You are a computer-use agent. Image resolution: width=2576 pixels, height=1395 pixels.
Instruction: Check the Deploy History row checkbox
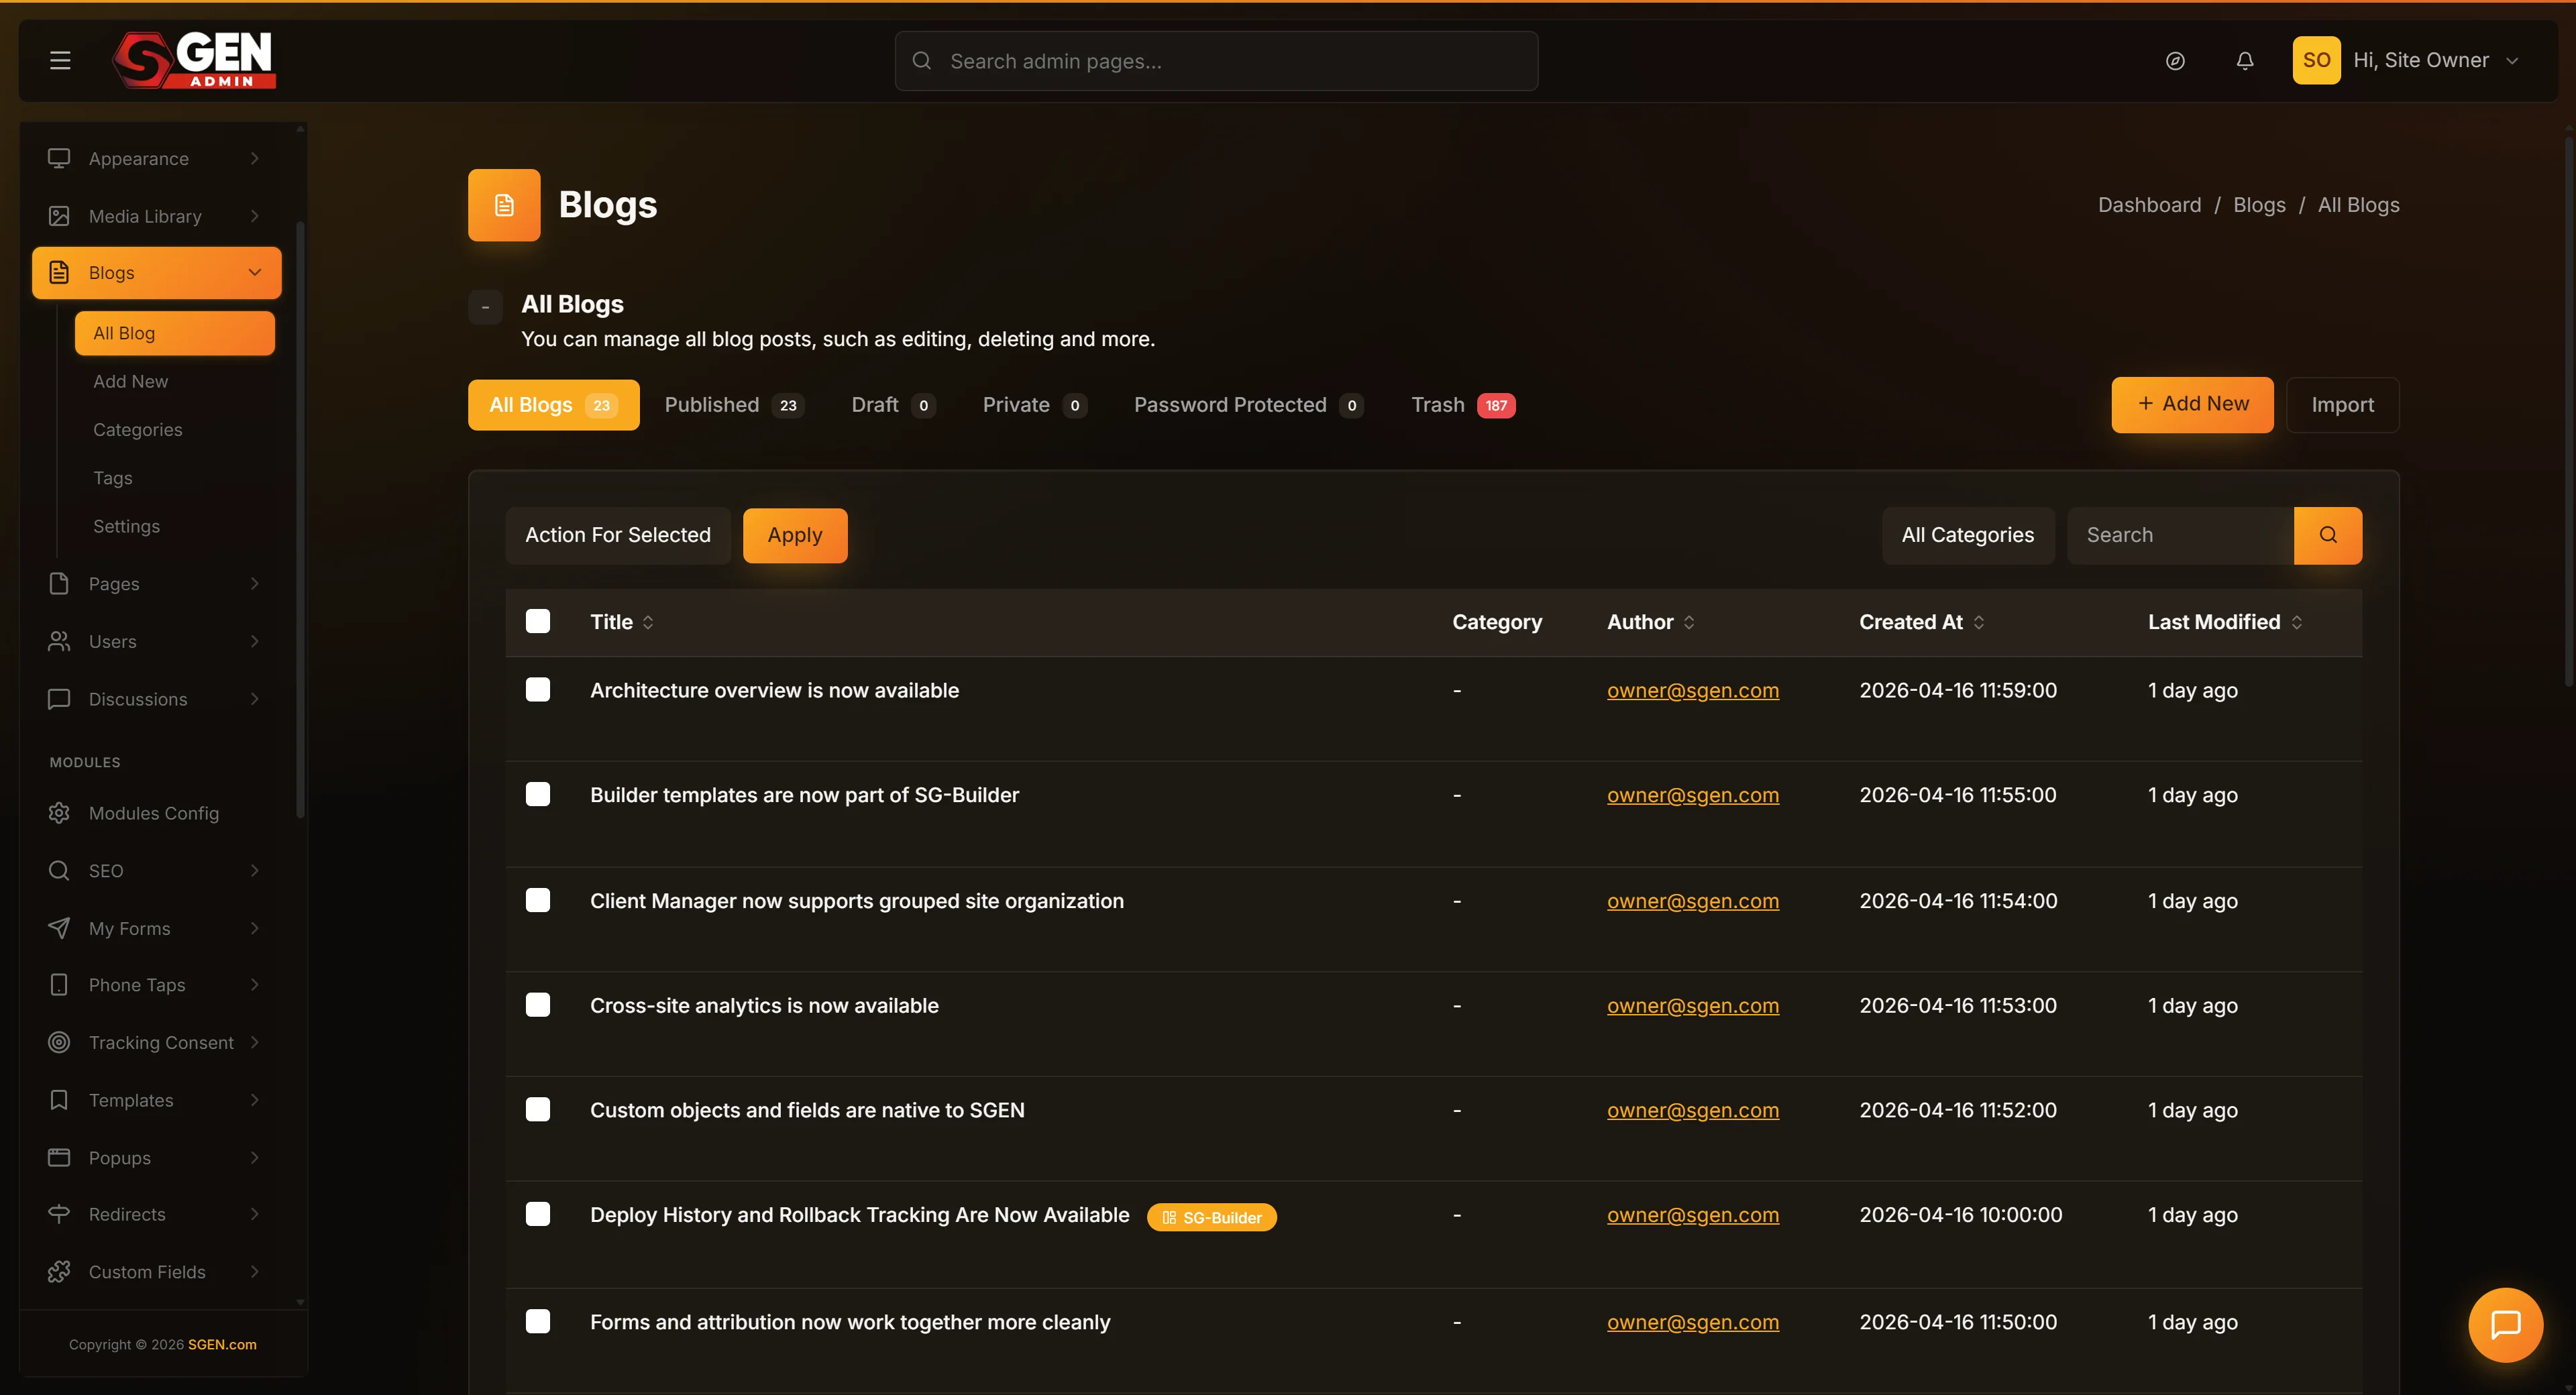(x=538, y=1215)
